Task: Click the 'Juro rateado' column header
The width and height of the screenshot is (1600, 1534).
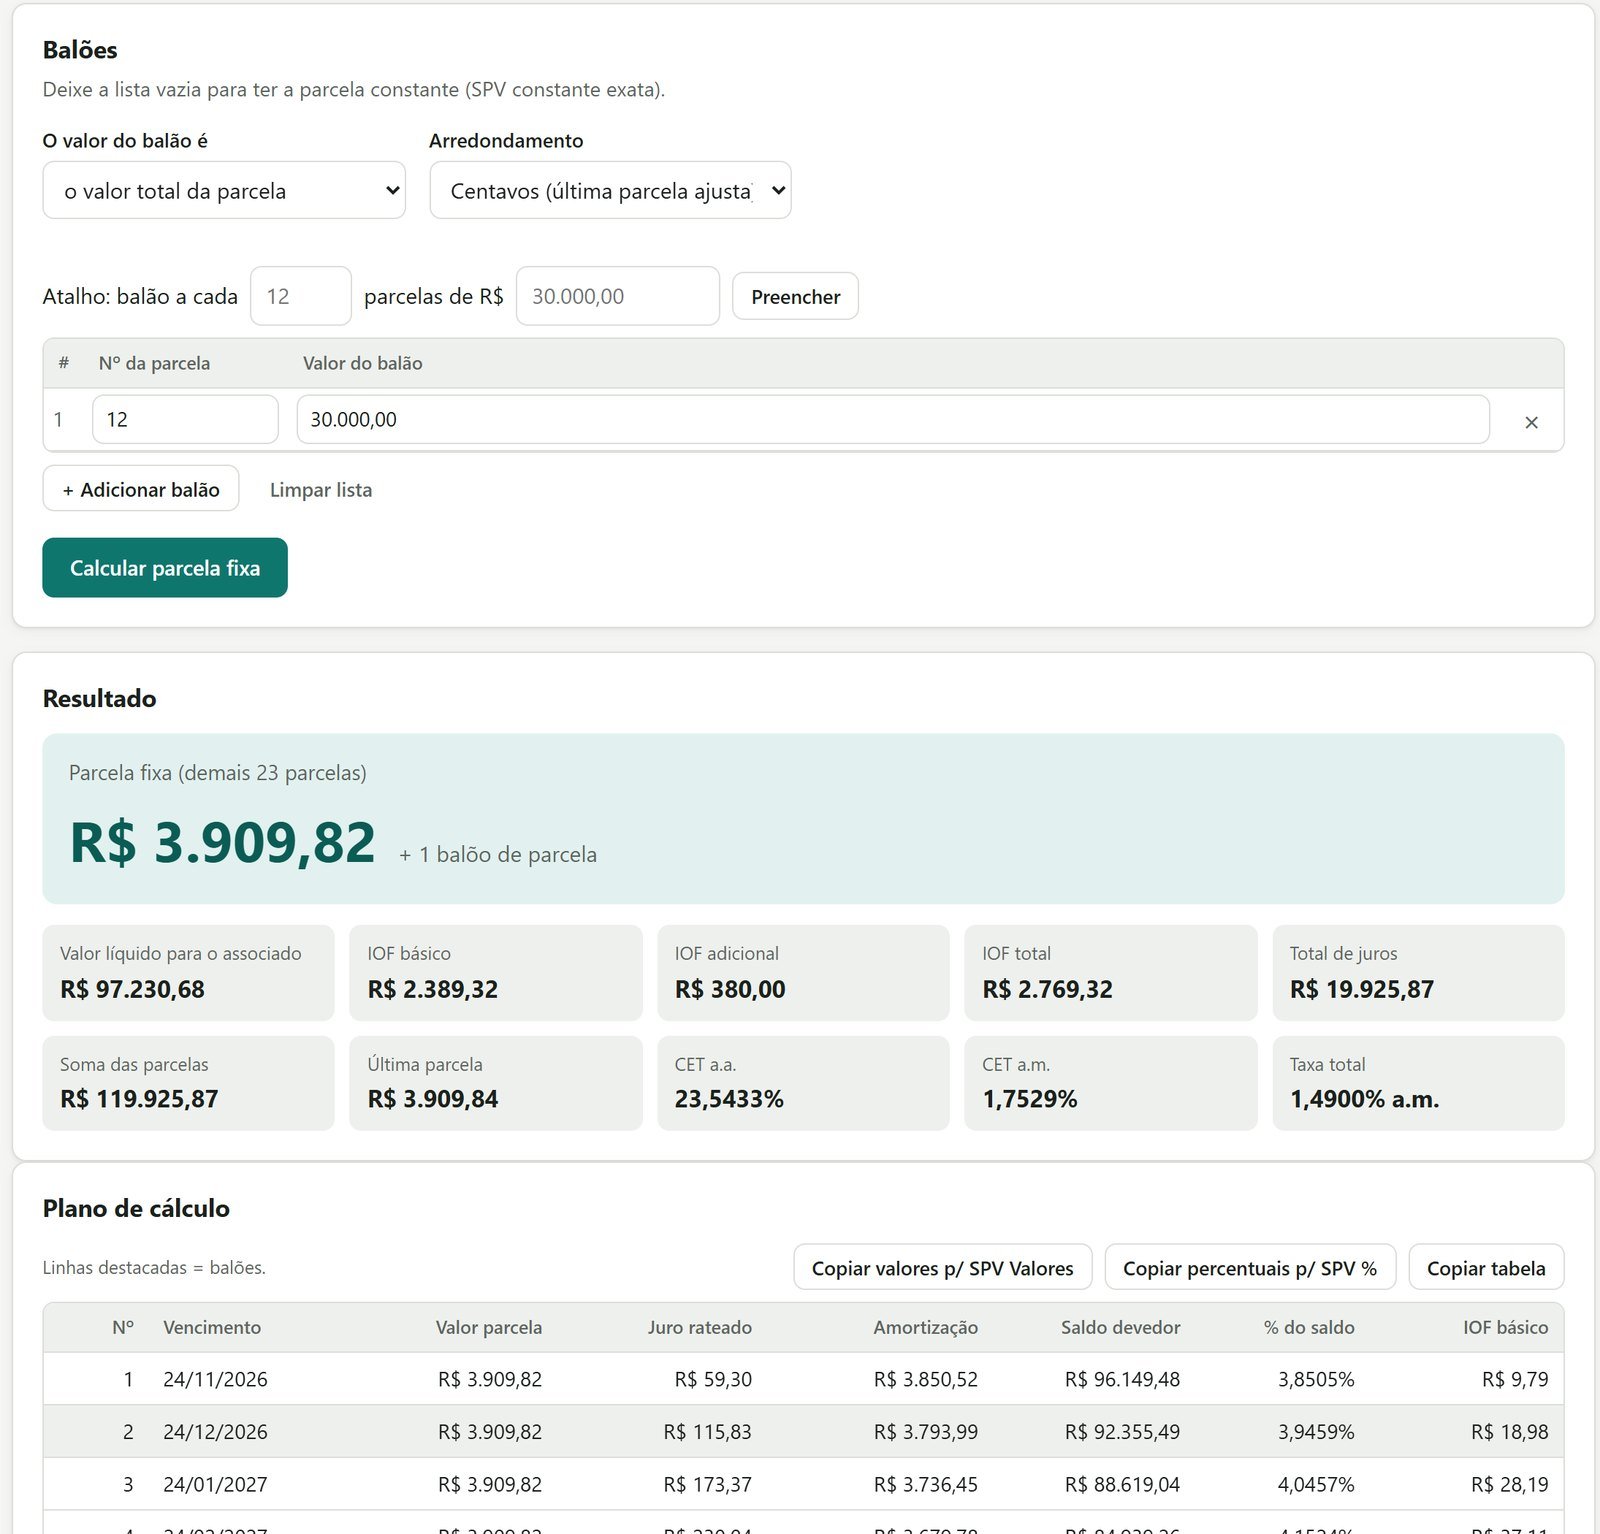Action: pos(699,1327)
